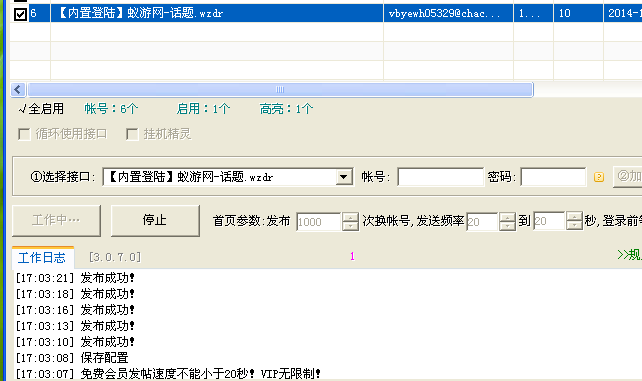Viewport: 642px width, 381px height.
Task: Toggle the 挂机精灵 checkbox
Action: click(x=132, y=134)
